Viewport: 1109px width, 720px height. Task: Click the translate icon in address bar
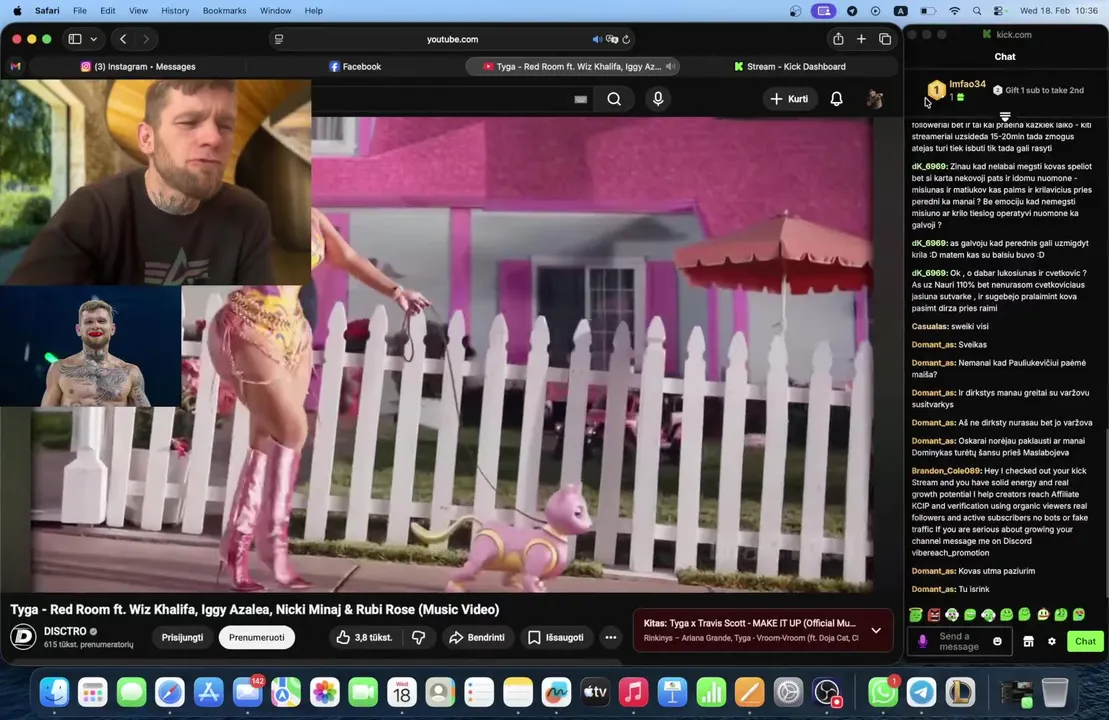click(612, 40)
